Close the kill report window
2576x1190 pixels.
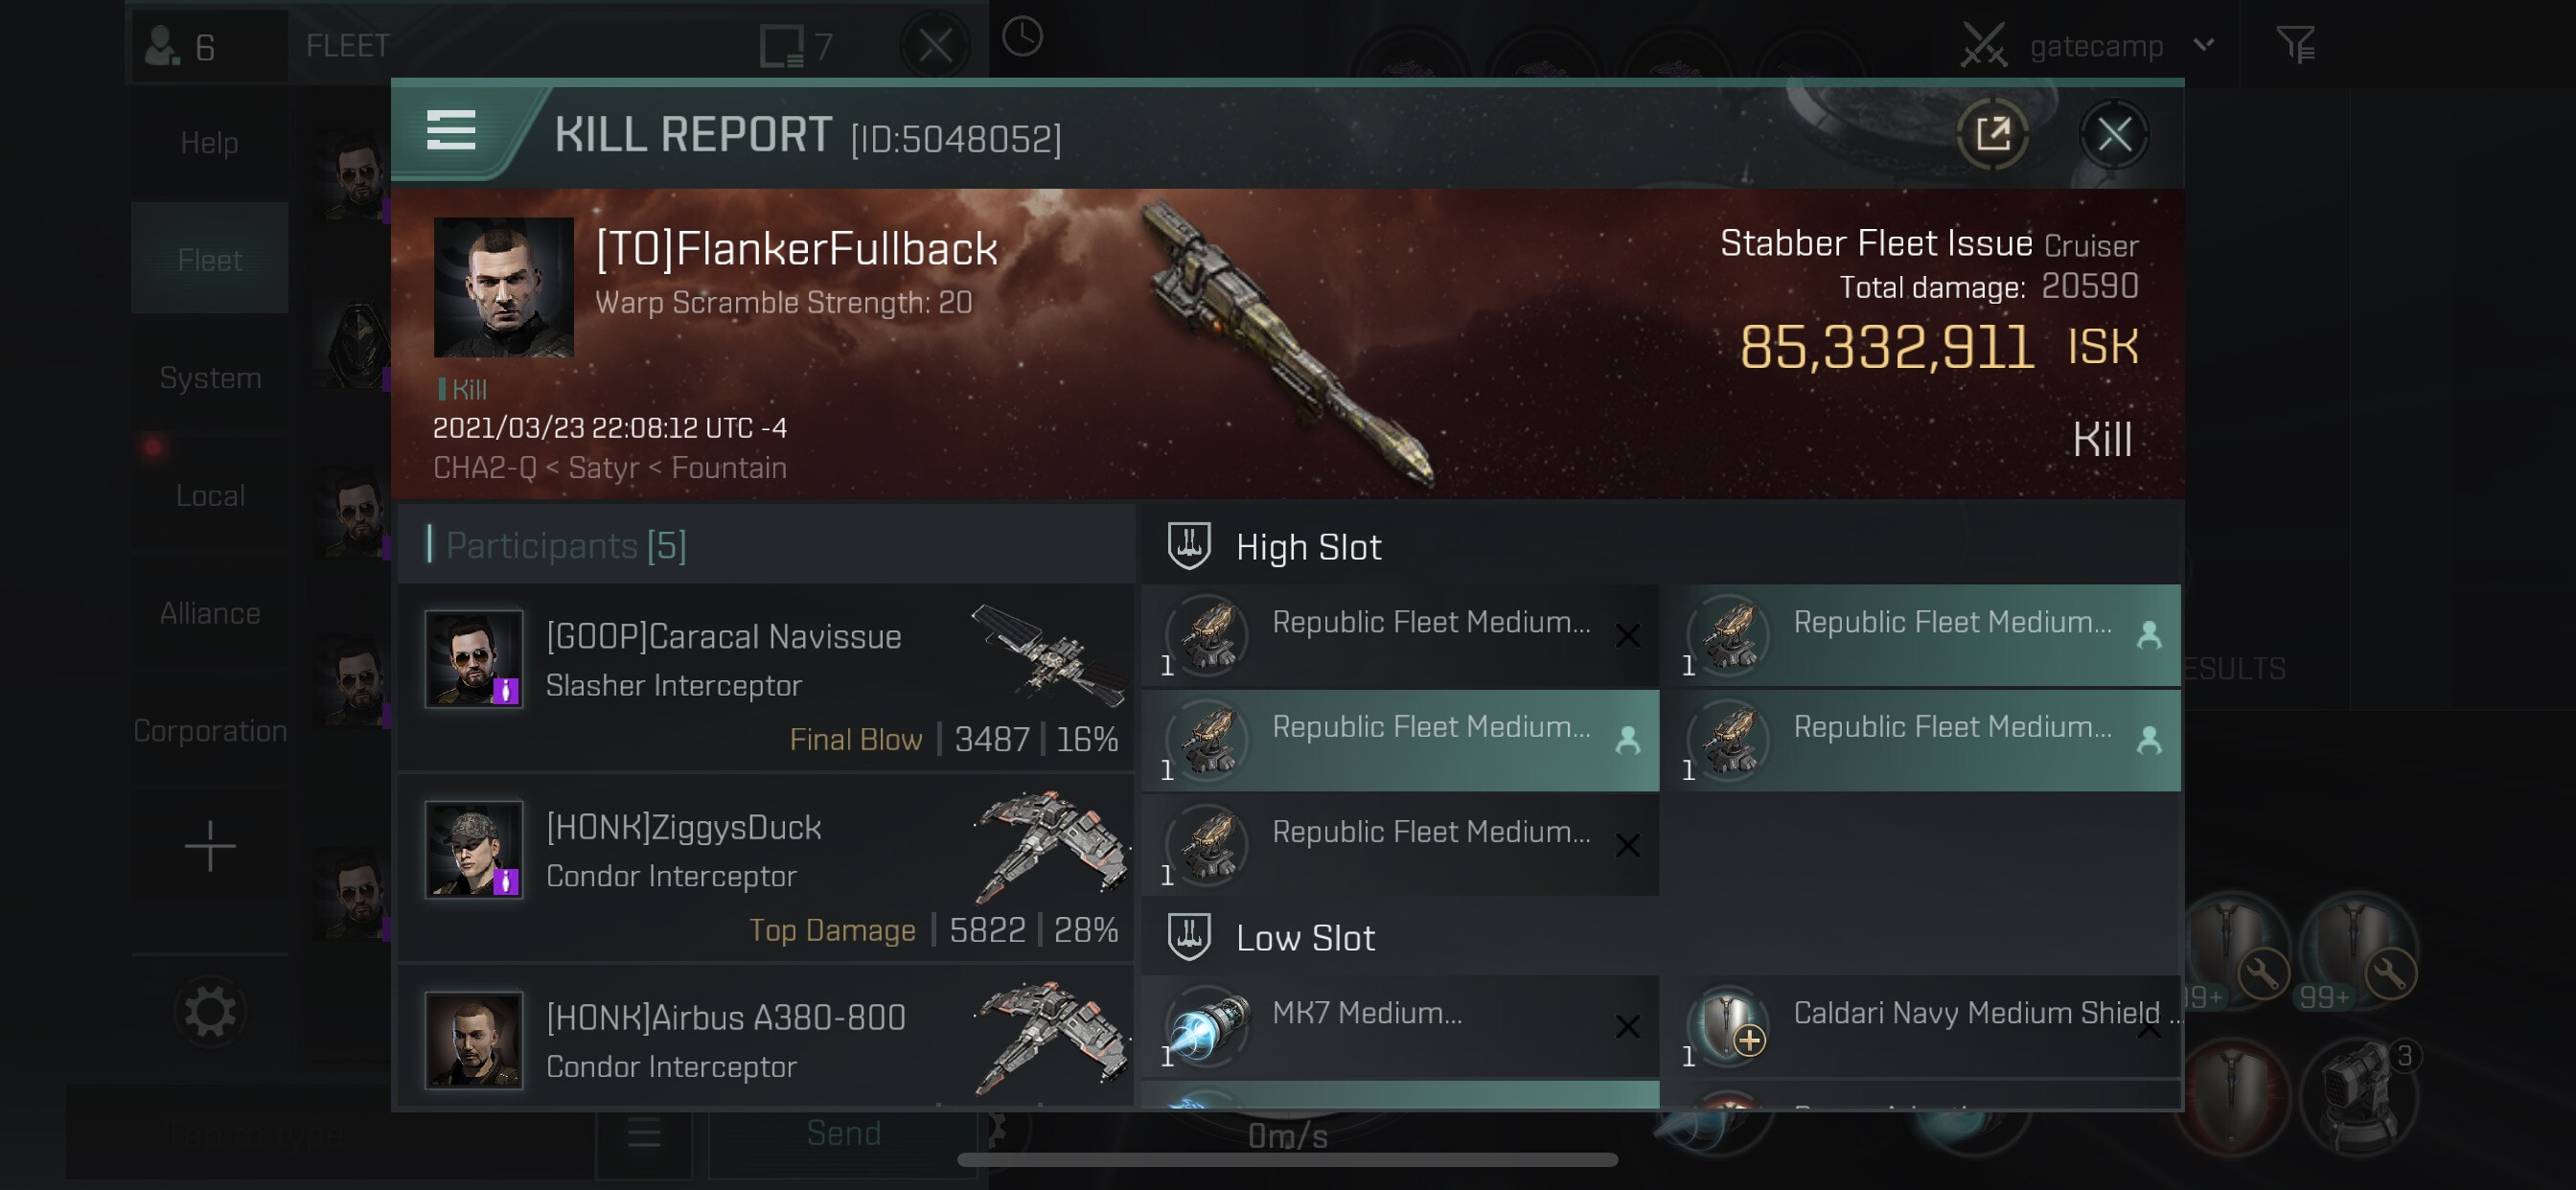[2113, 134]
